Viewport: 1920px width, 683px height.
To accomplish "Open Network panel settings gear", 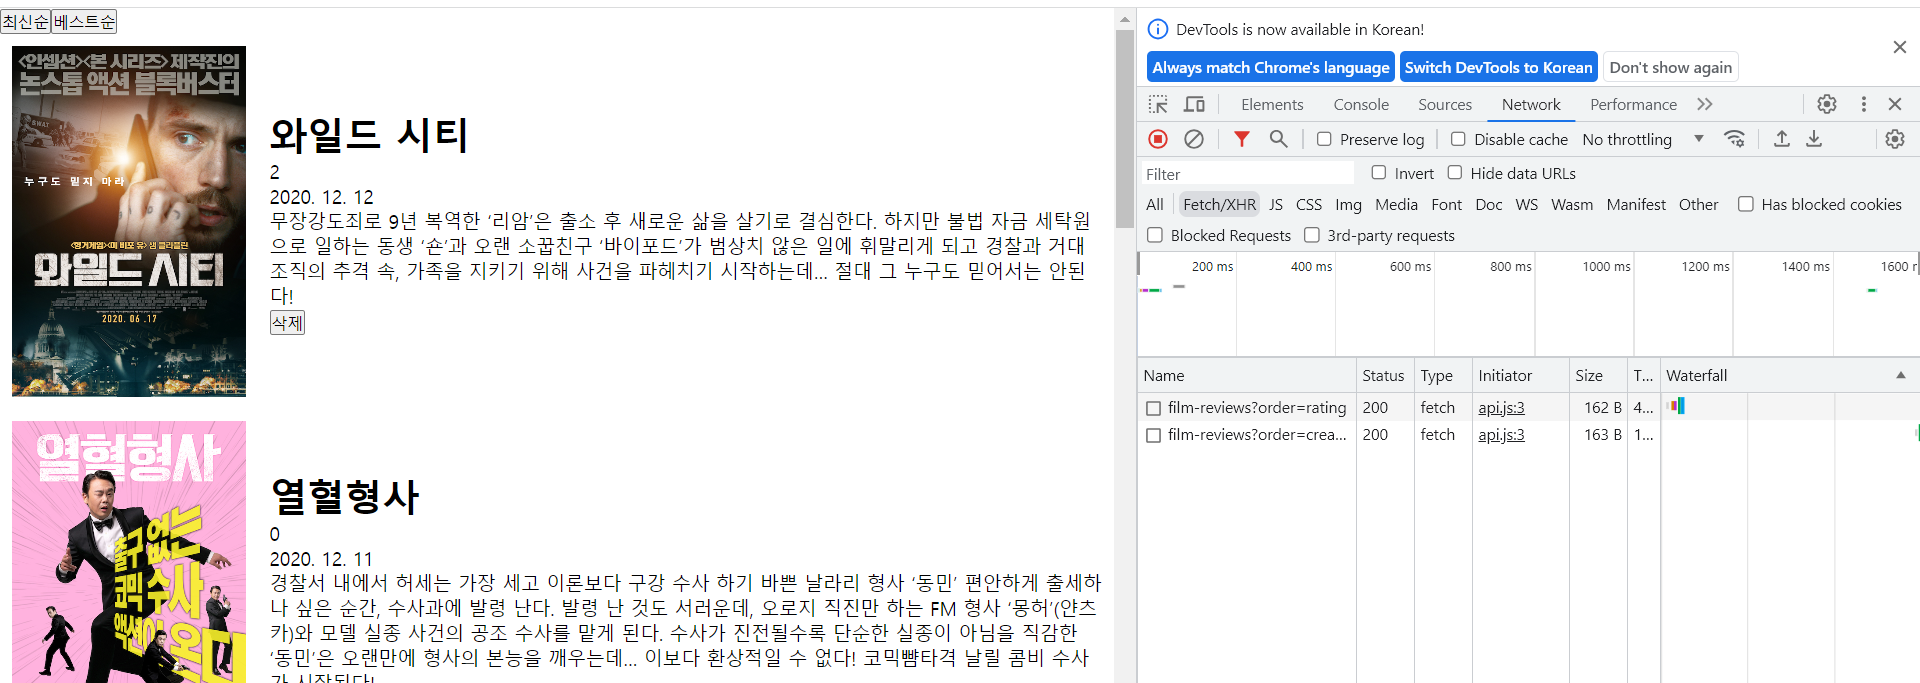I will [1895, 139].
